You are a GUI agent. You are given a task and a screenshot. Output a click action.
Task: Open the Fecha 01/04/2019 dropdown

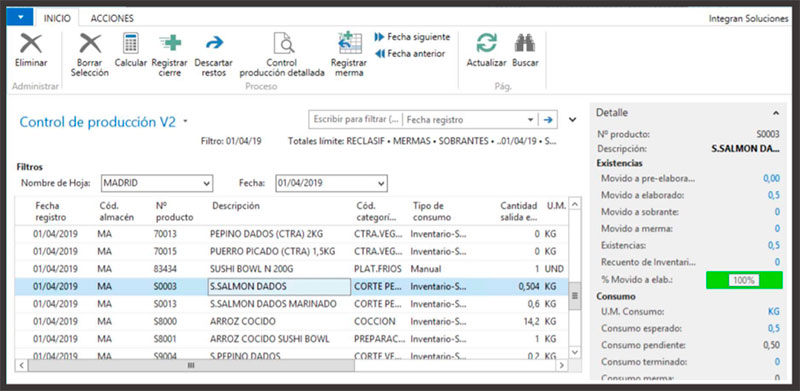point(381,183)
